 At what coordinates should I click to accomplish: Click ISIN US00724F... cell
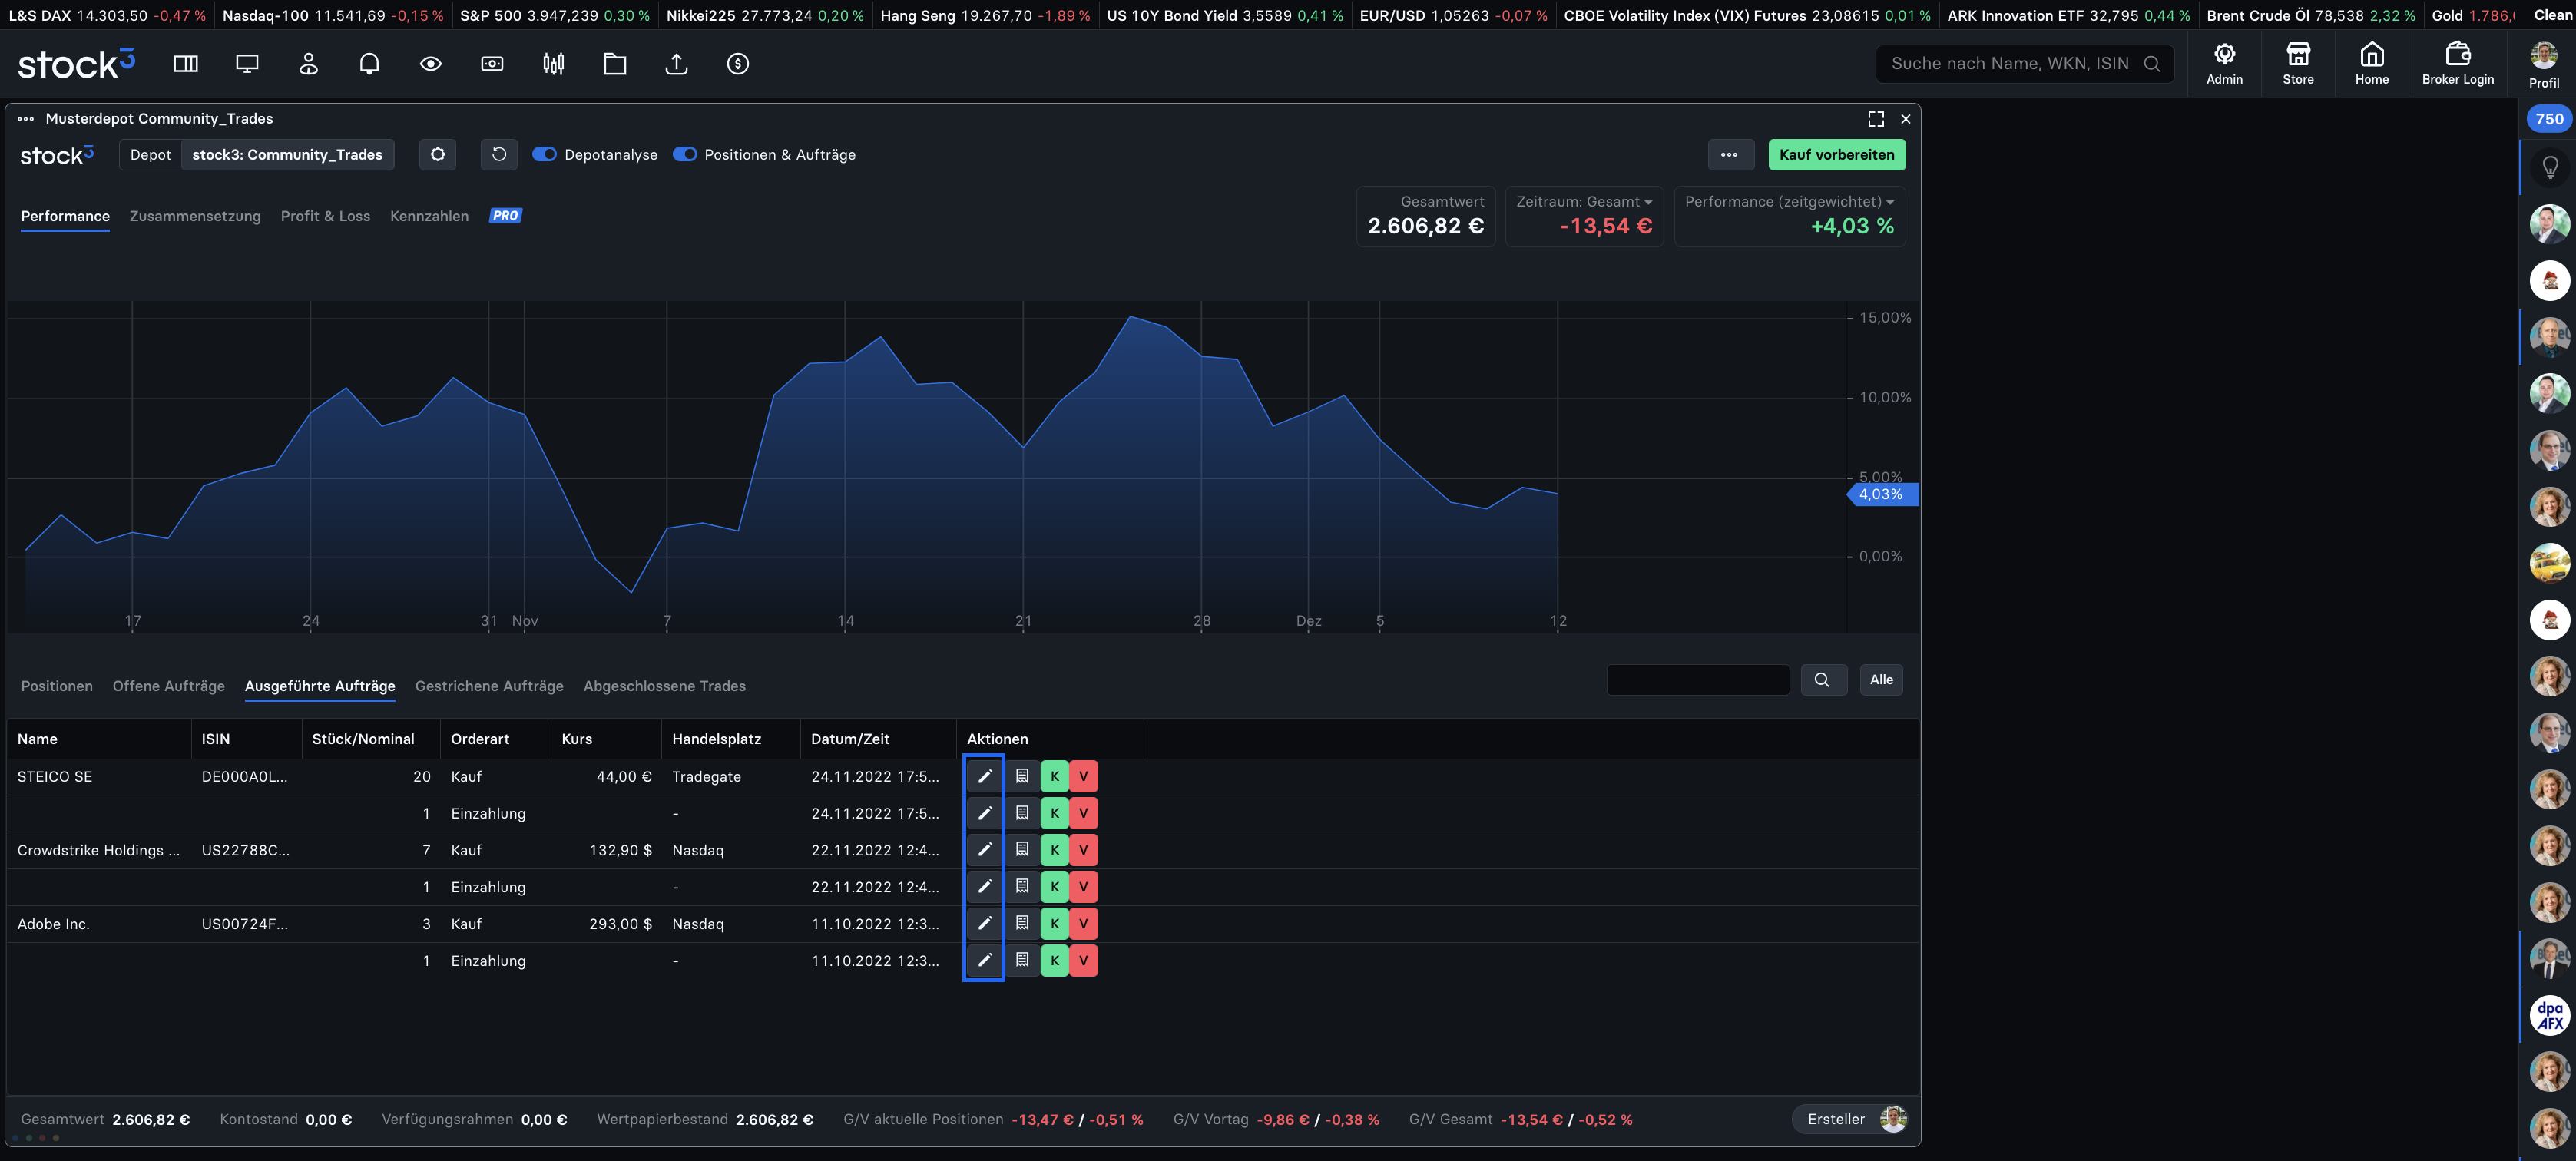(245, 925)
